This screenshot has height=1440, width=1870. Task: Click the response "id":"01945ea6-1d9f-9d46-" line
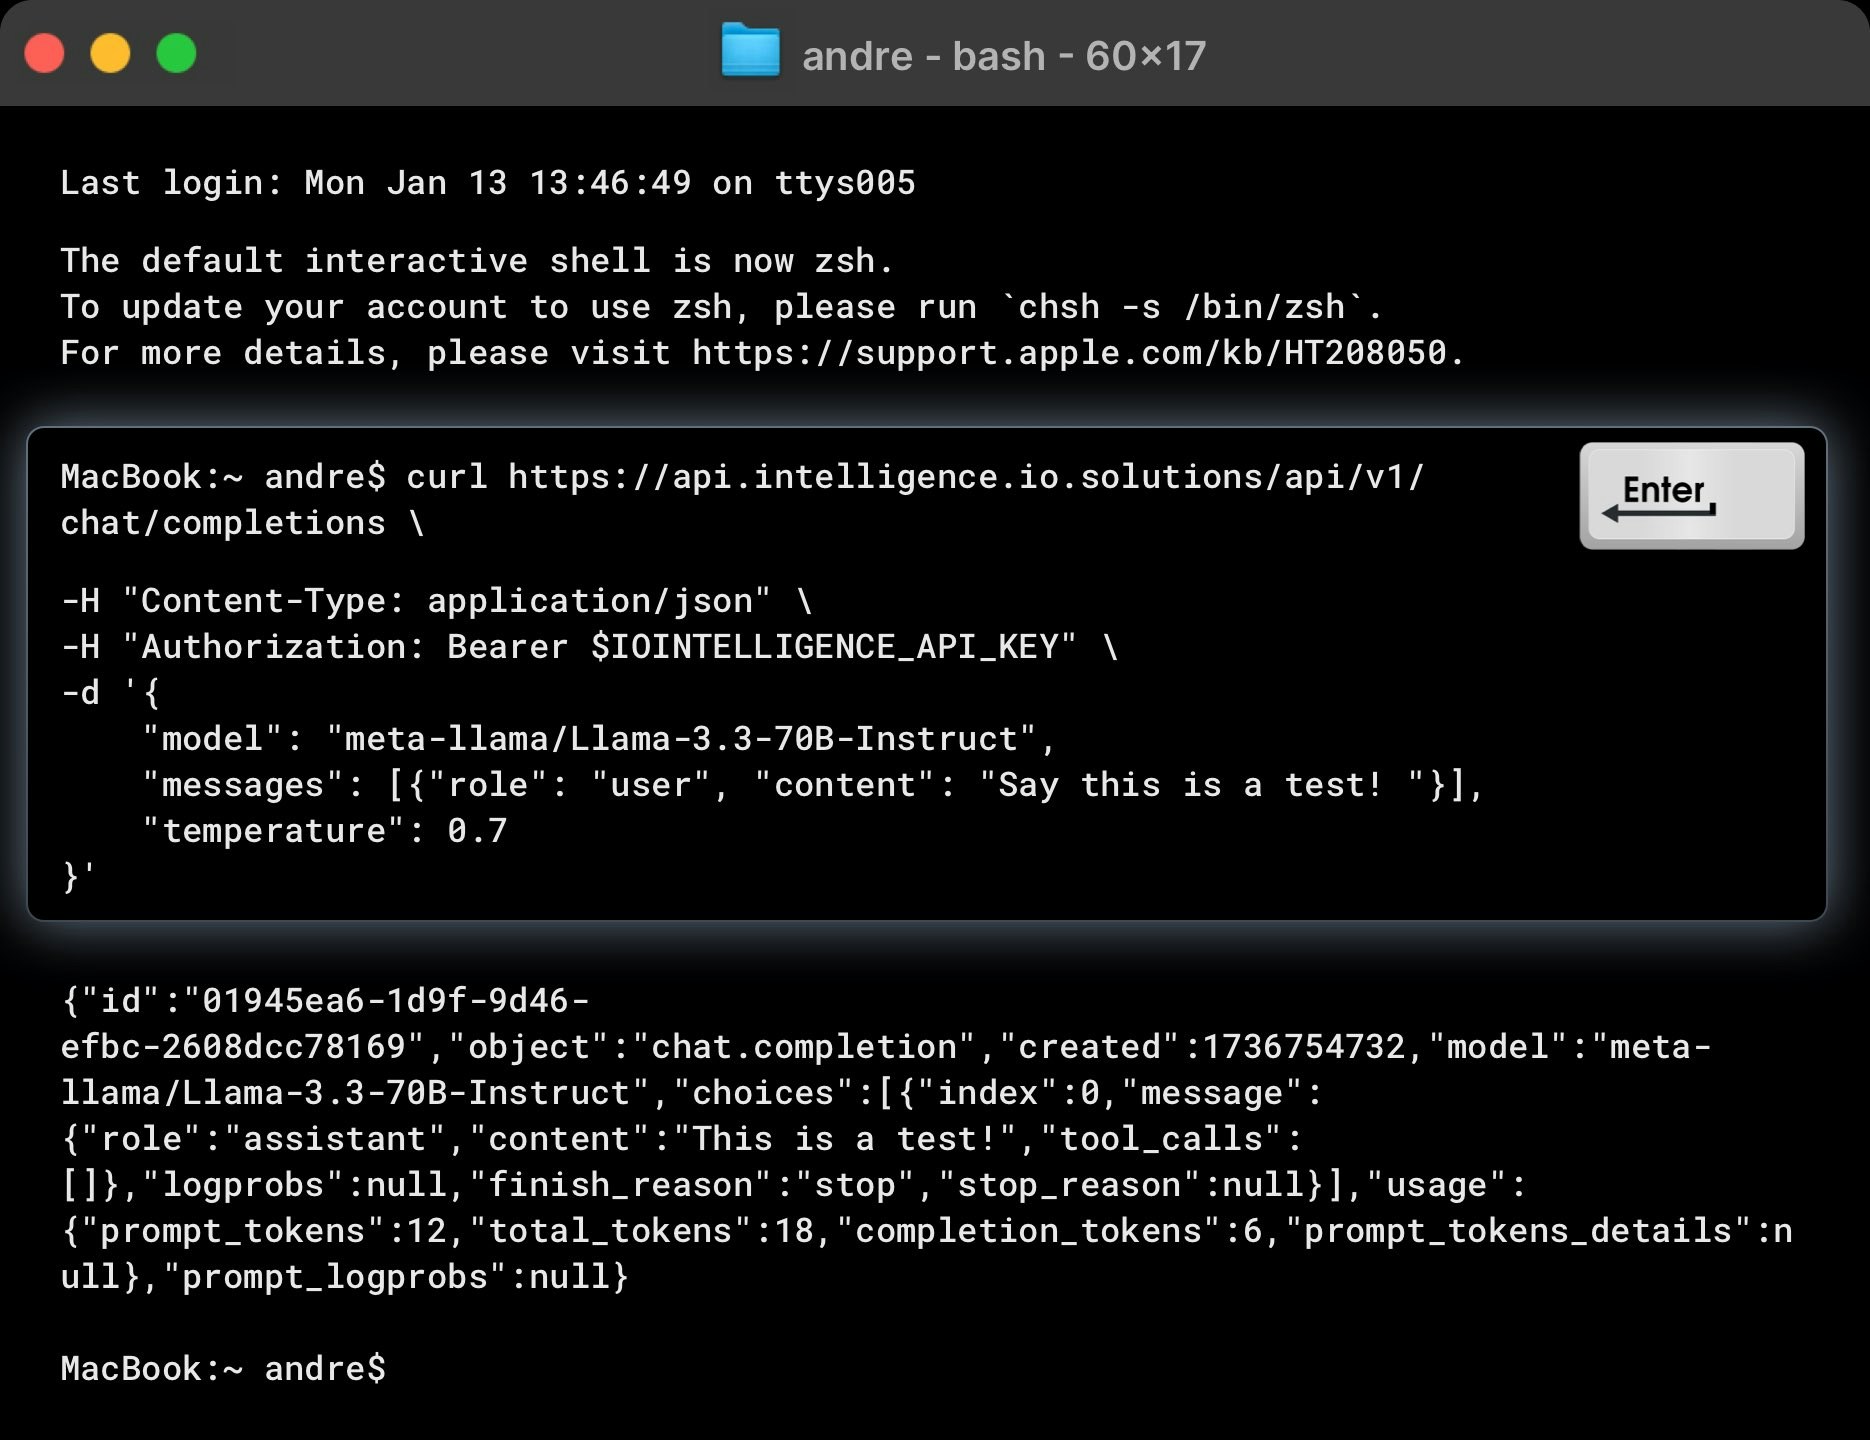tap(325, 1001)
